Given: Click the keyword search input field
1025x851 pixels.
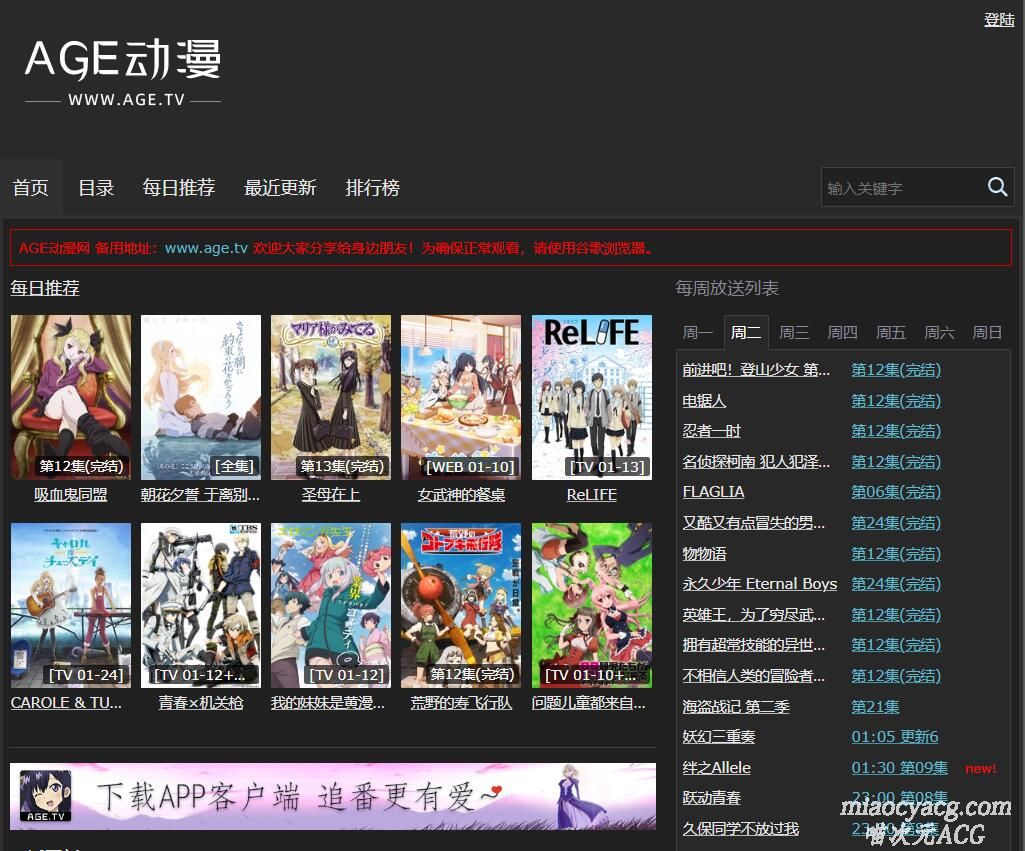Looking at the screenshot, I should click(900, 188).
